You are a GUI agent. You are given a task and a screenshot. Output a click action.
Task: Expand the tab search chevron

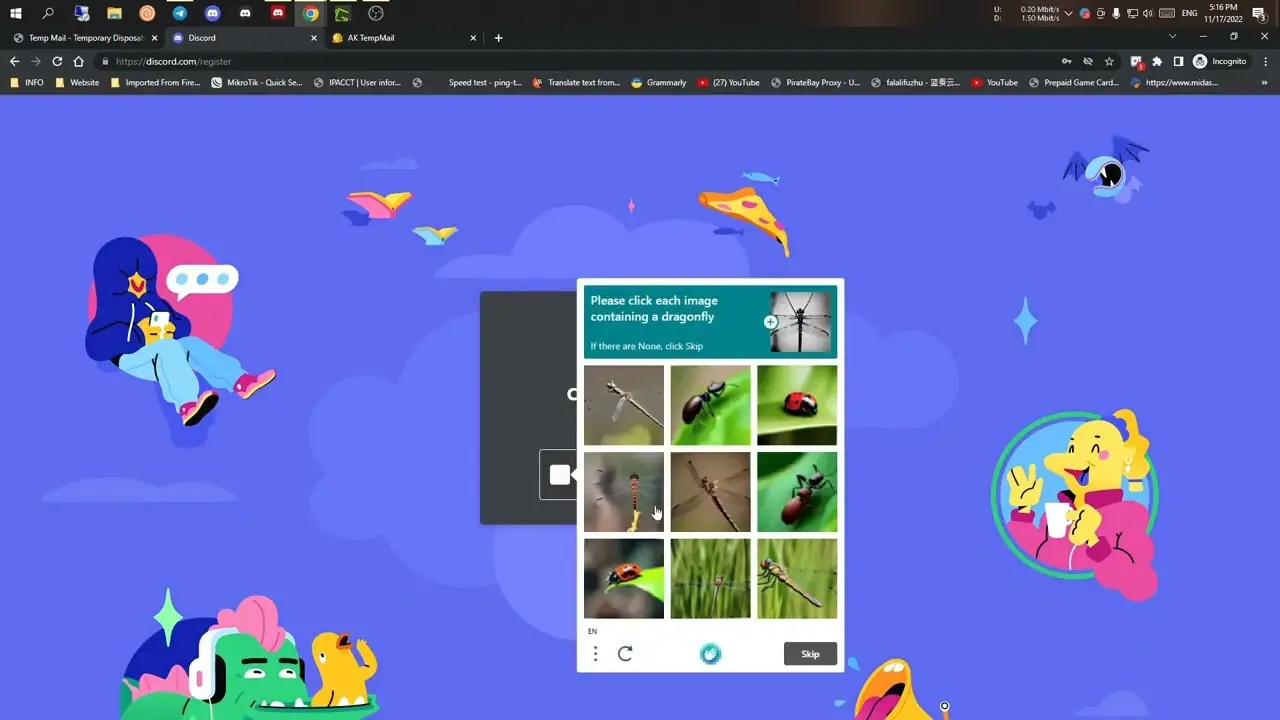click(x=1172, y=37)
